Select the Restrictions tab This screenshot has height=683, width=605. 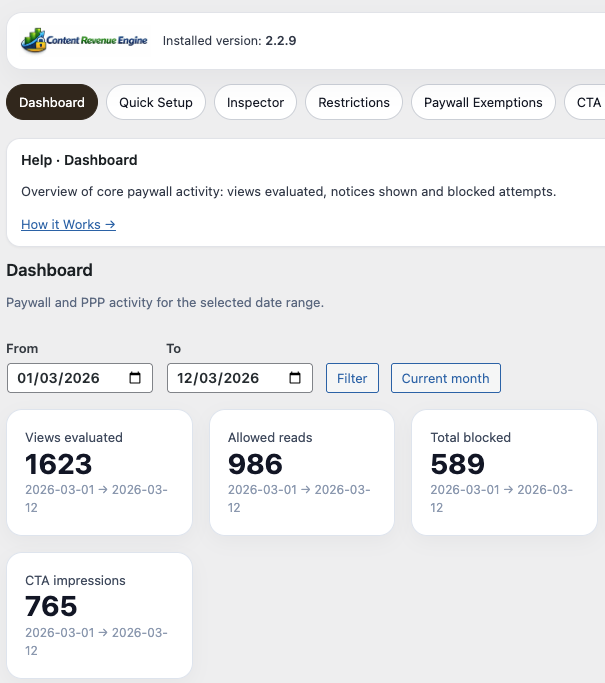coord(354,102)
